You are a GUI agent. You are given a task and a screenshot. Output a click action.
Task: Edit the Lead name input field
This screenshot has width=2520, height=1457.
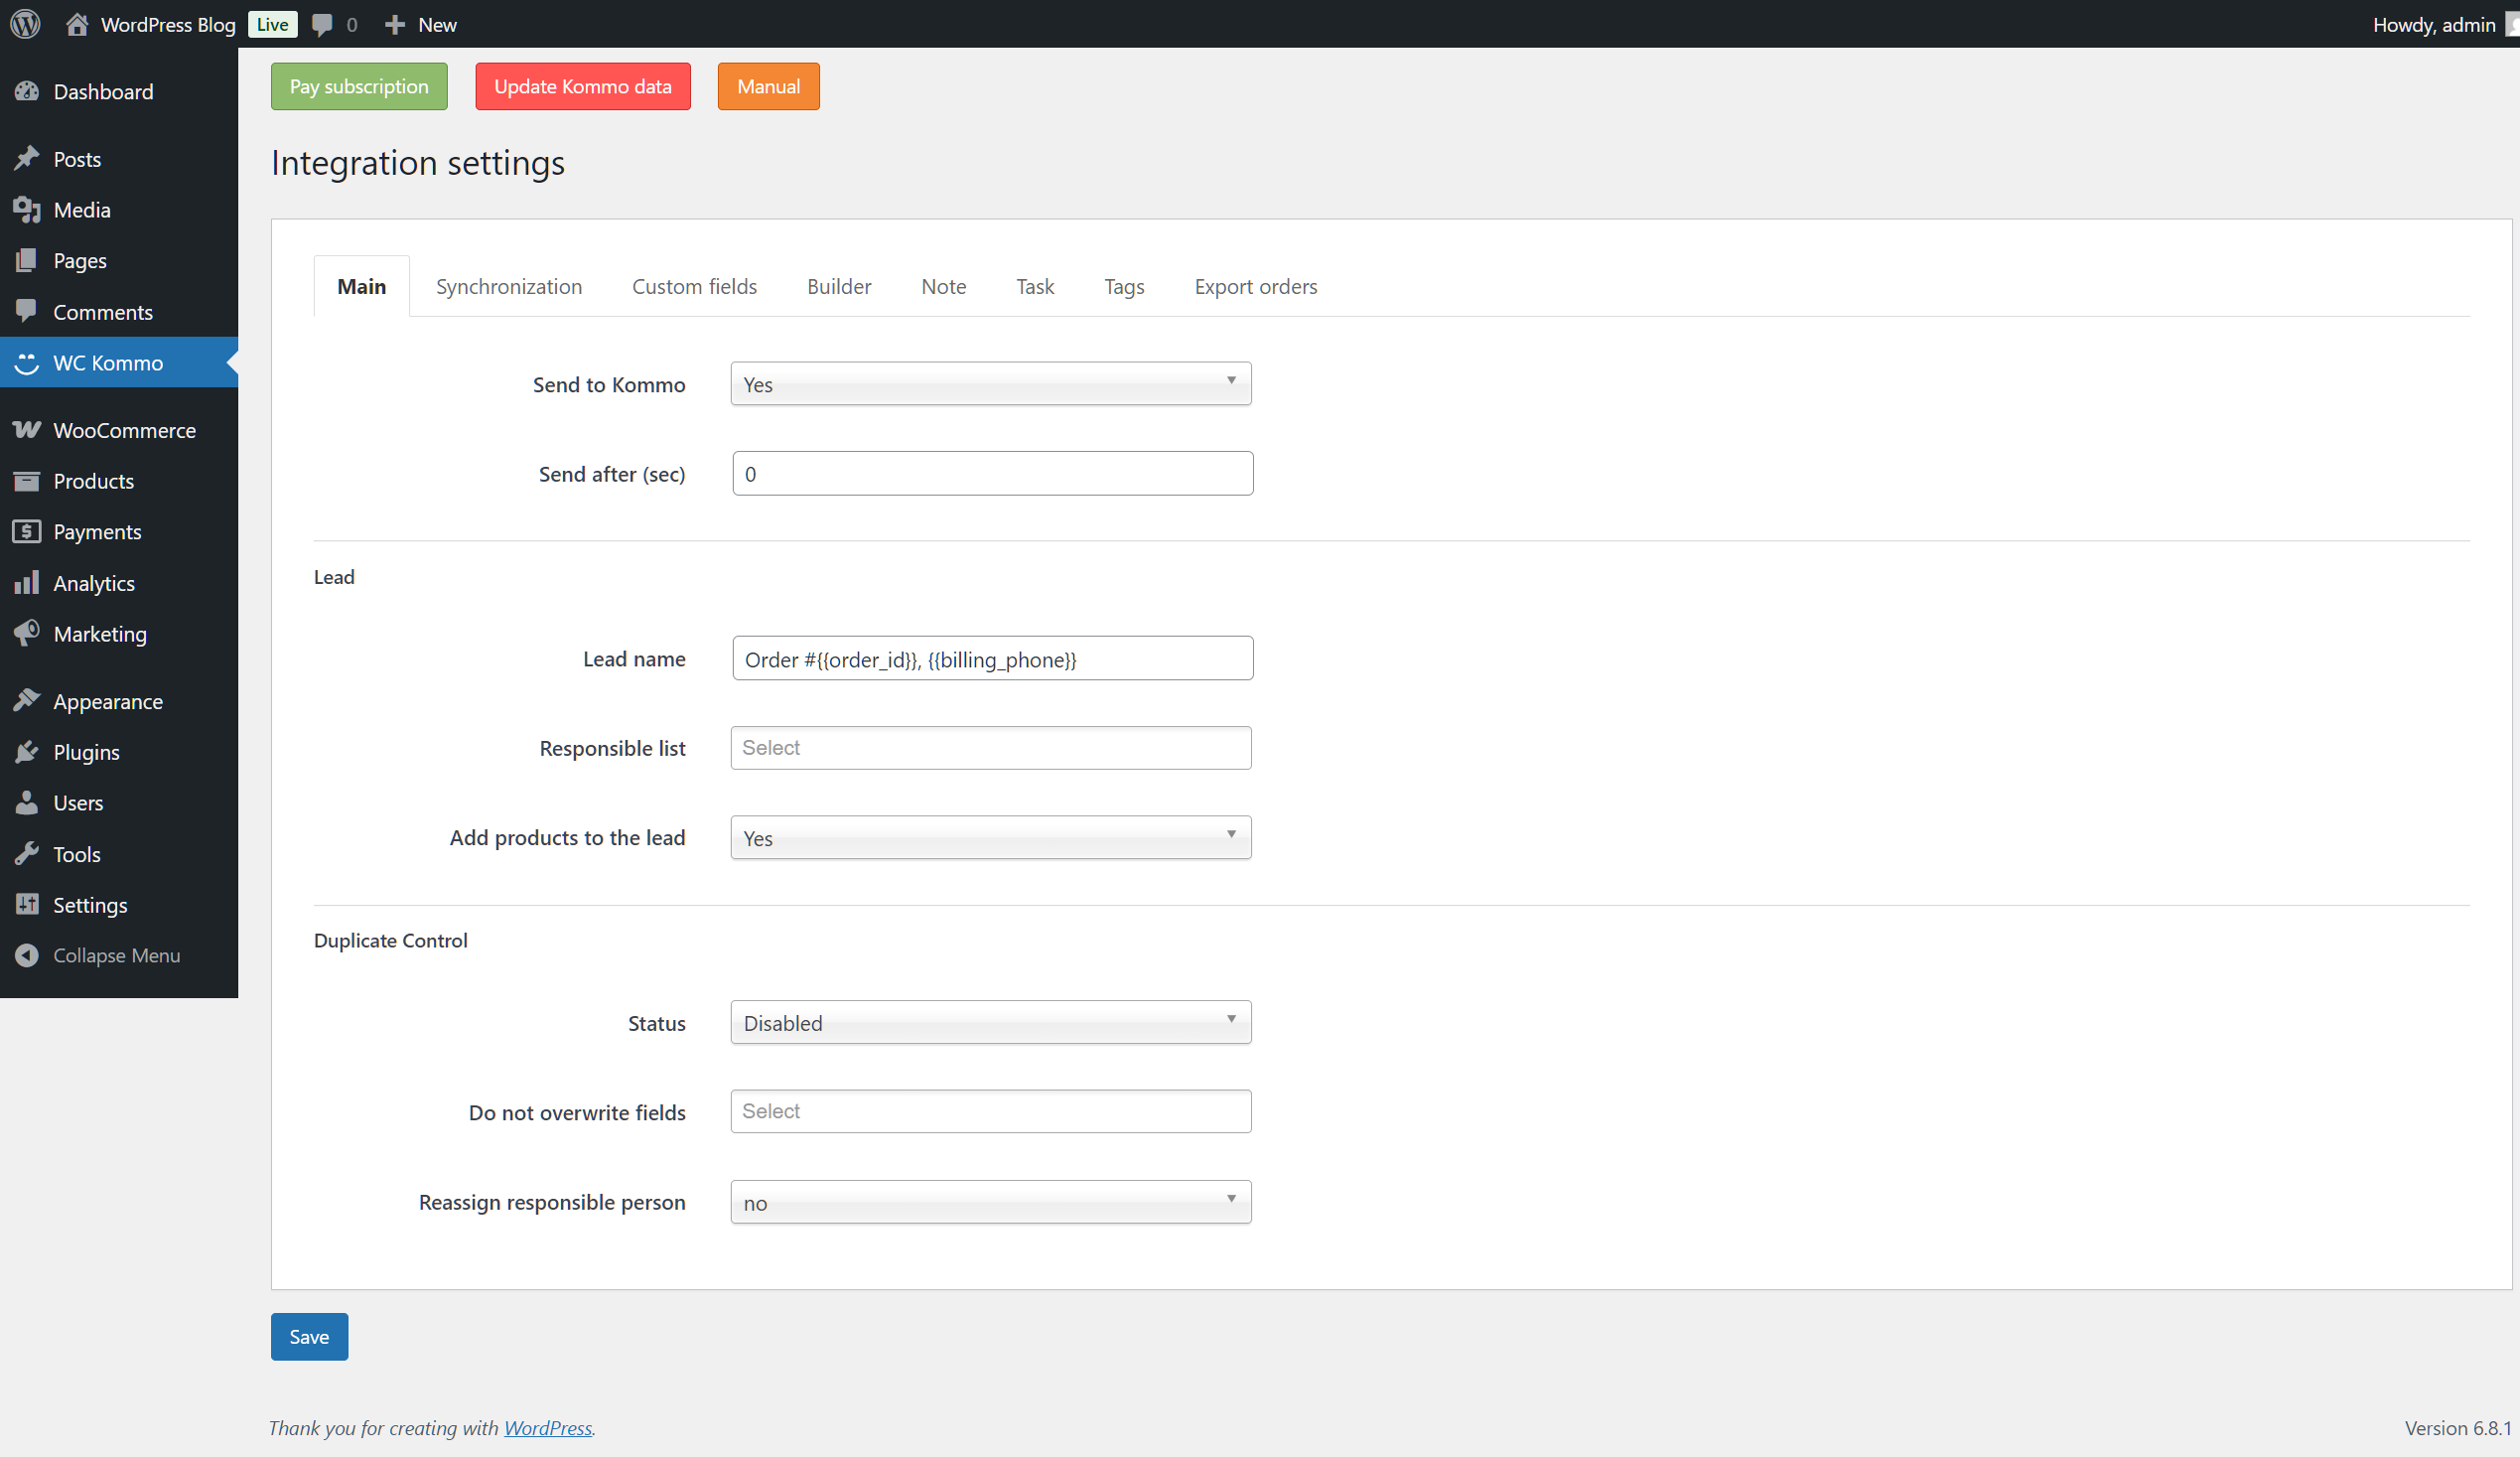tap(991, 658)
